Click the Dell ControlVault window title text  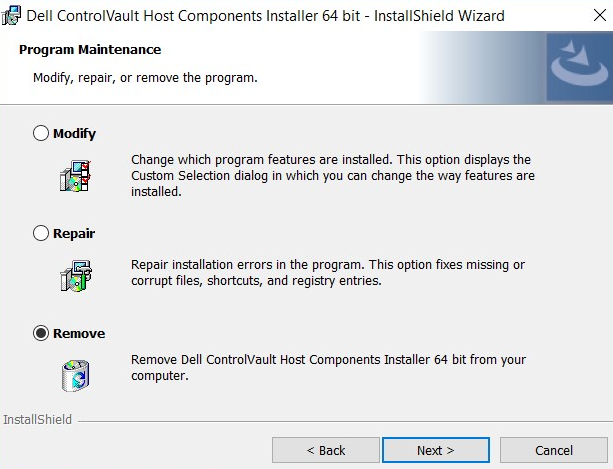[x=266, y=16]
